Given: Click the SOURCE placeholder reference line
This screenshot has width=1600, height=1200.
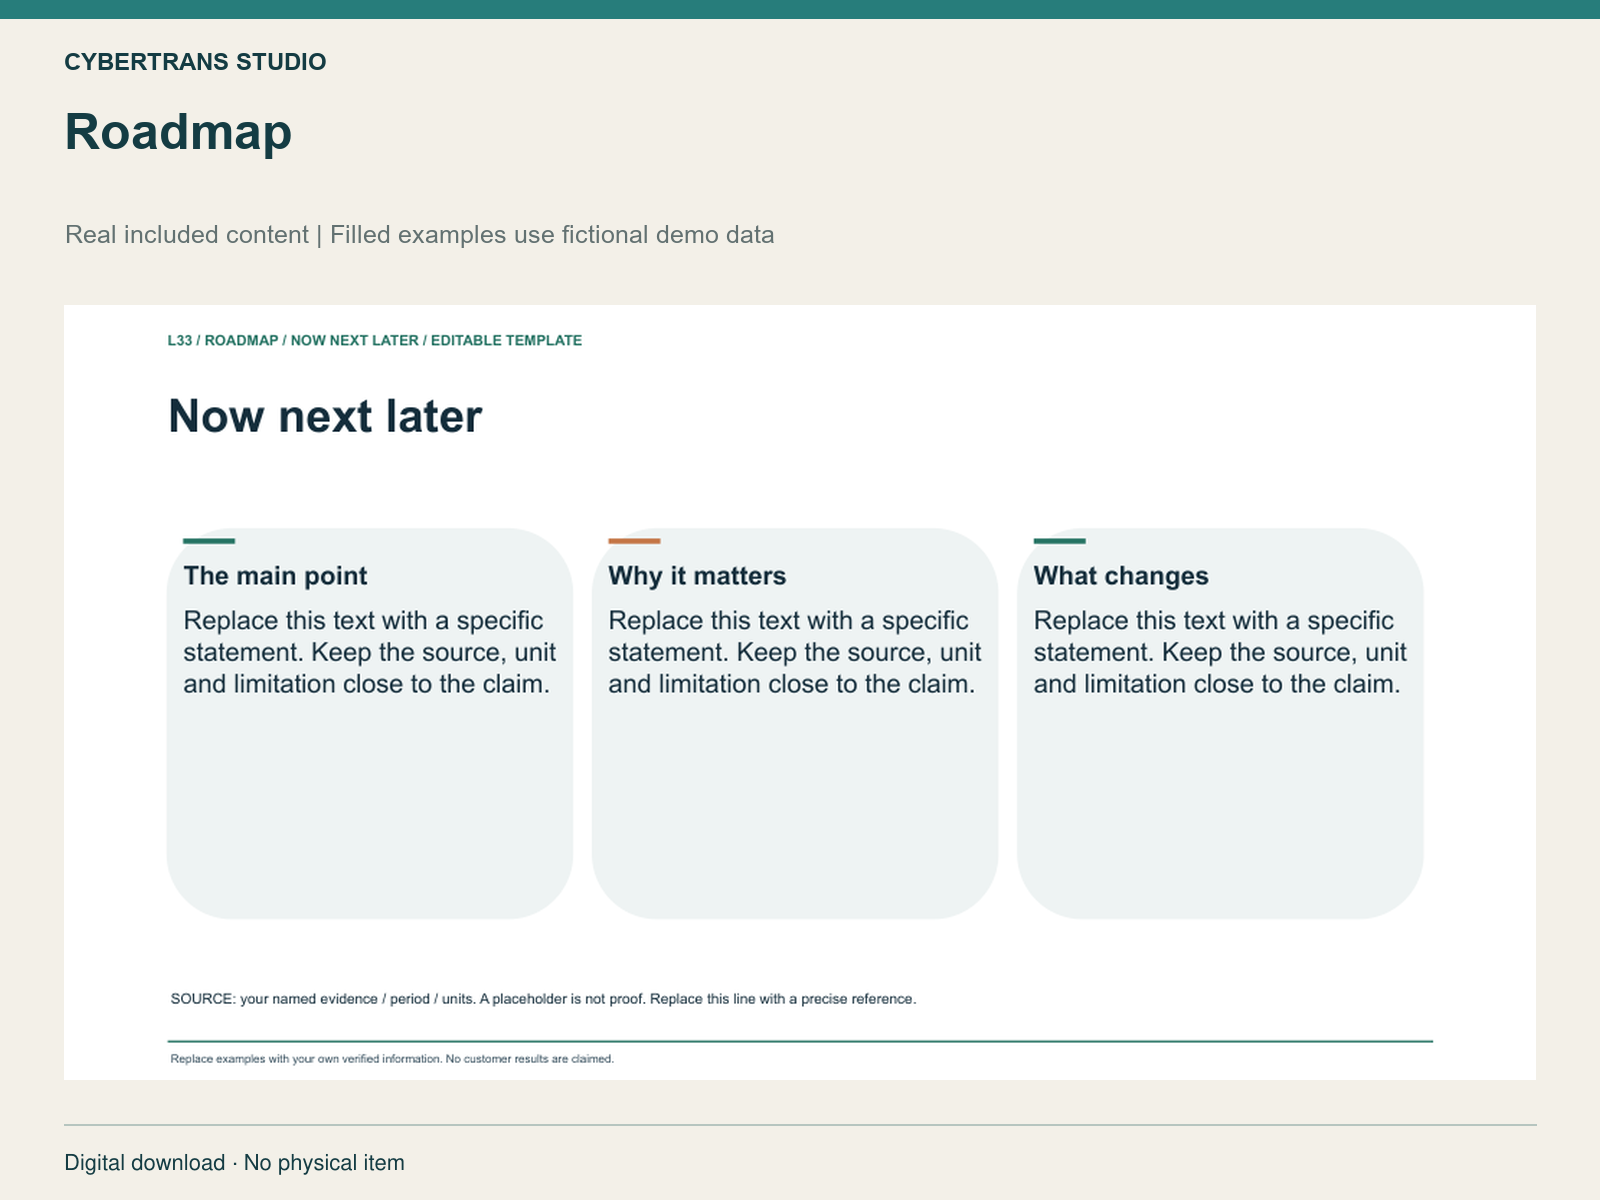Looking at the screenshot, I should [543, 999].
